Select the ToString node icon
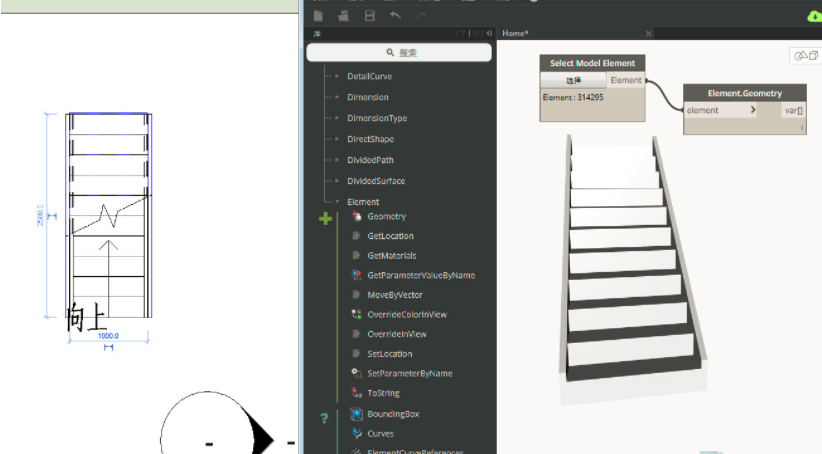Image resolution: width=822 pixels, height=454 pixels. [356, 393]
